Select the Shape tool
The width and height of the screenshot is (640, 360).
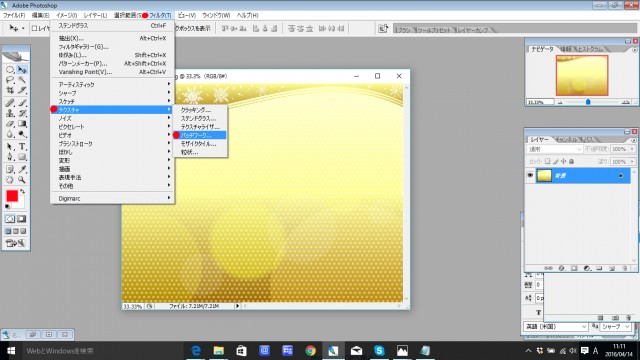pos(22,157)
